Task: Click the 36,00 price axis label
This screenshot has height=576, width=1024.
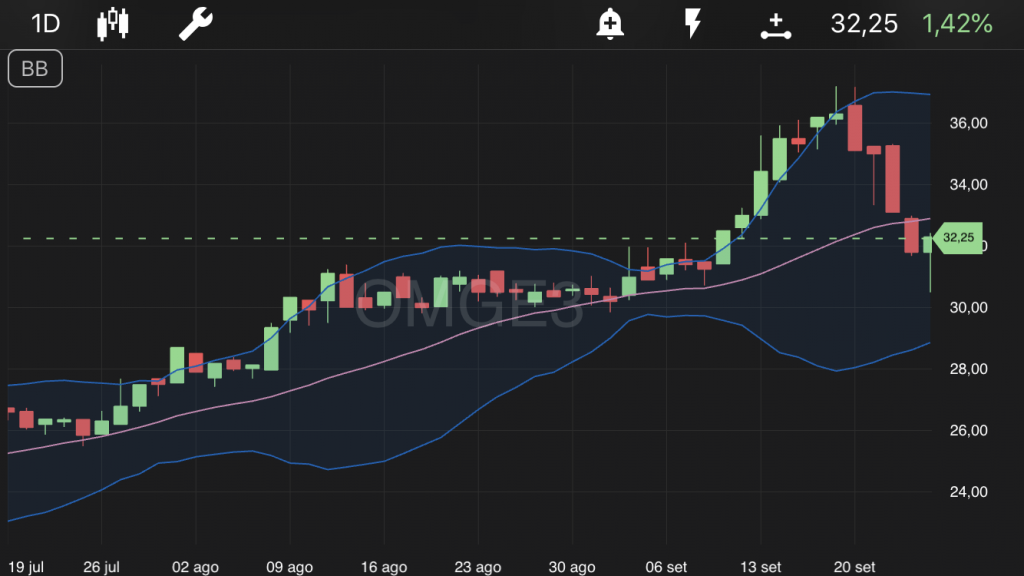Action: (968, 123)
